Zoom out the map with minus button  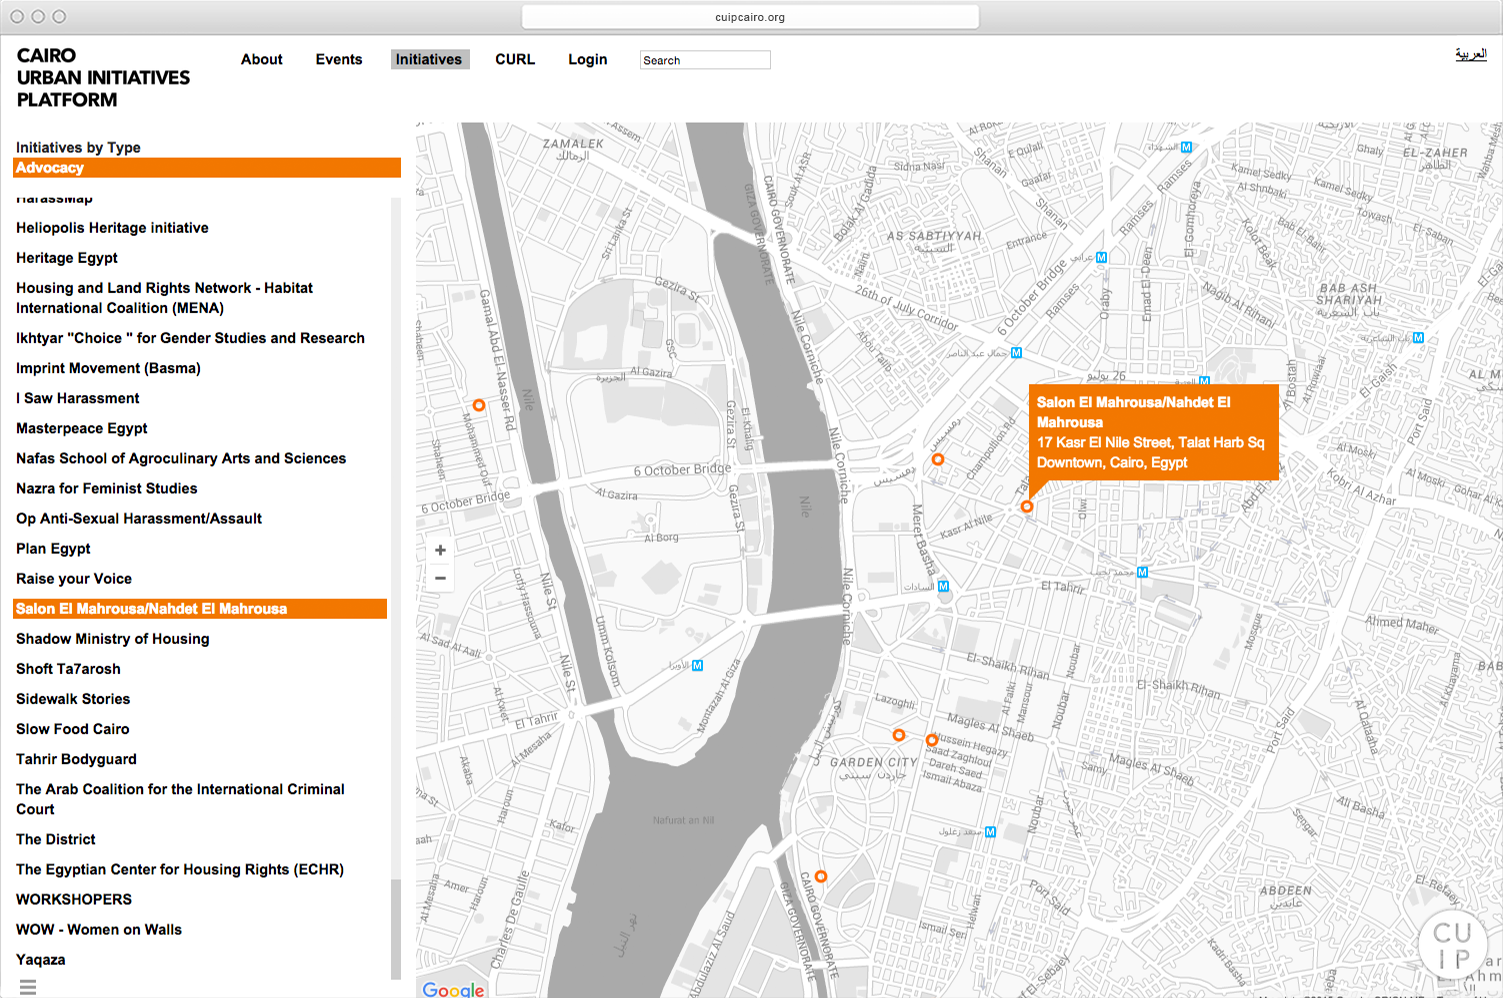pos(440,578)
